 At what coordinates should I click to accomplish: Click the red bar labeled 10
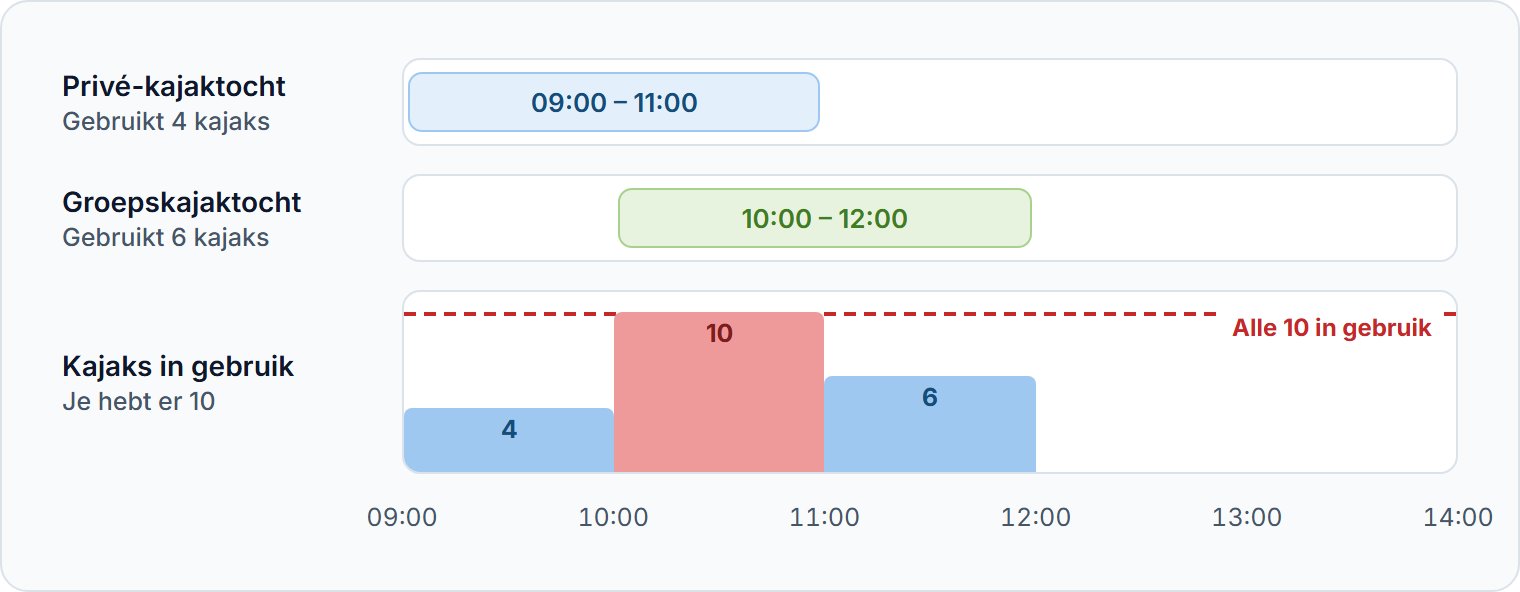click(719, 392)
